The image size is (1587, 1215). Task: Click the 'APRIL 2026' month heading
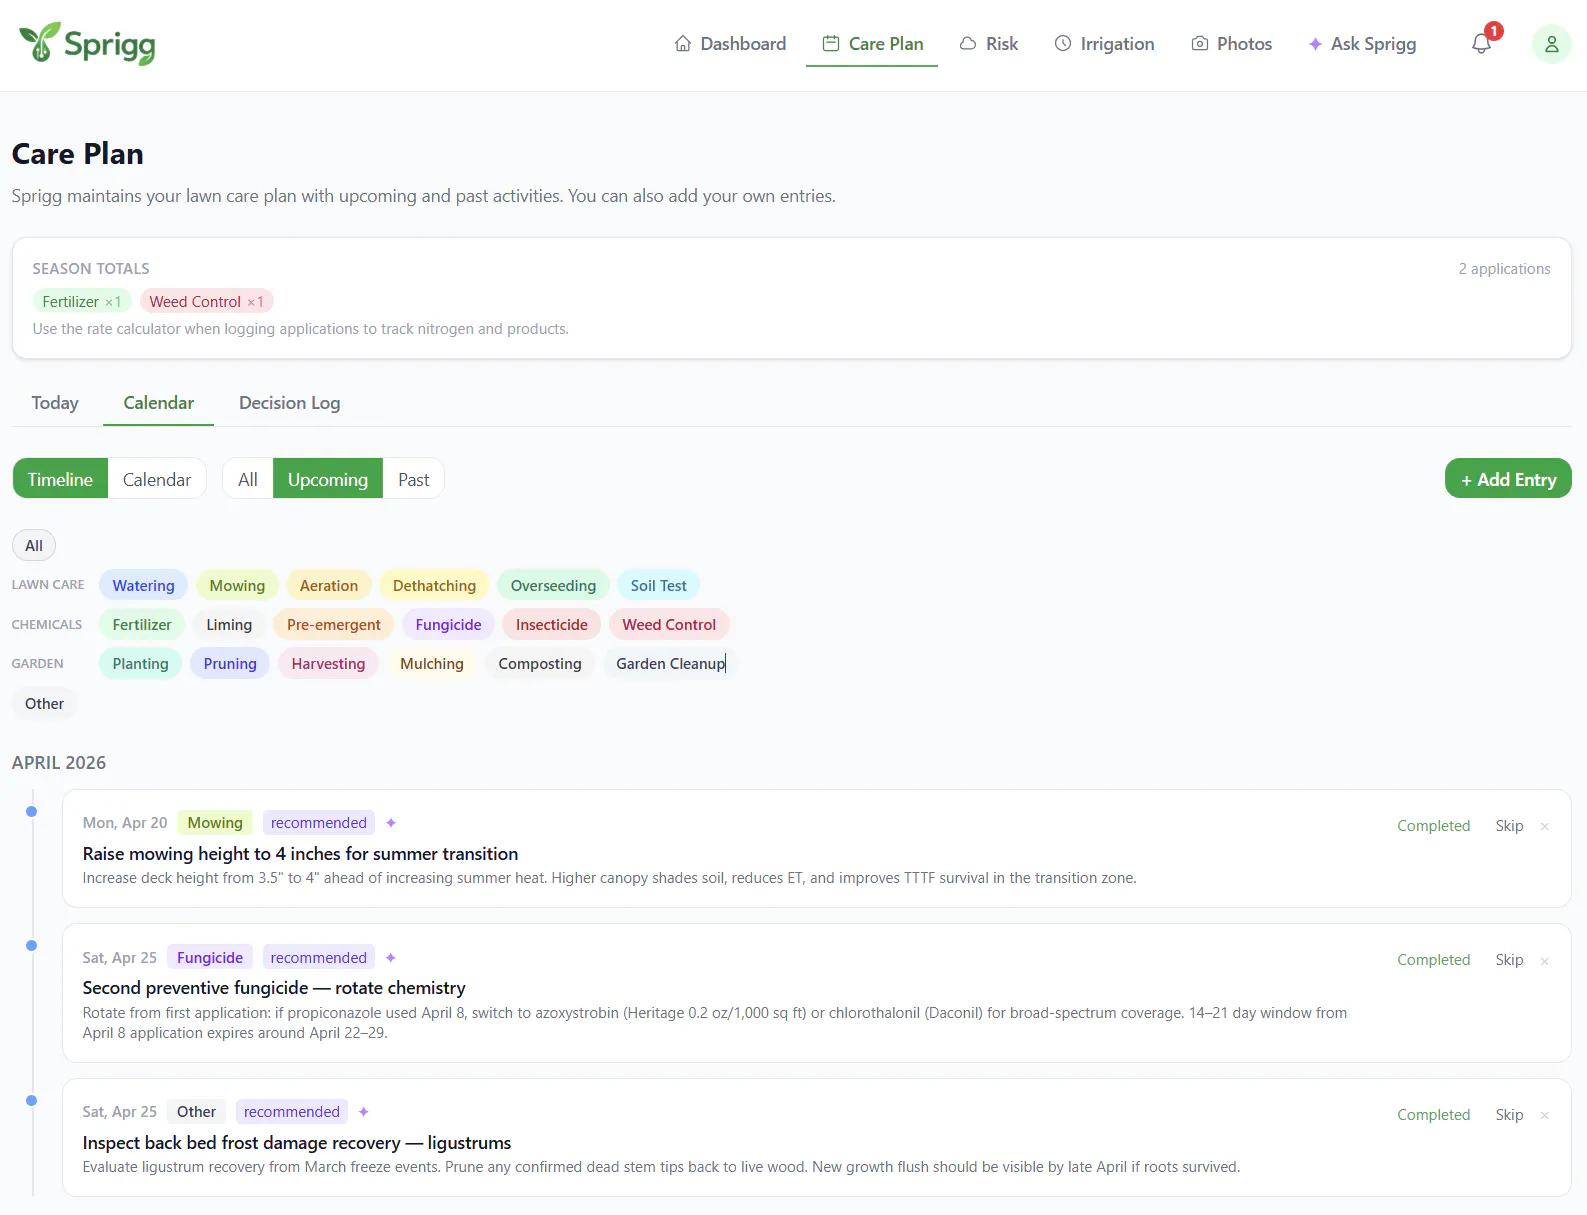click(59, 763)
